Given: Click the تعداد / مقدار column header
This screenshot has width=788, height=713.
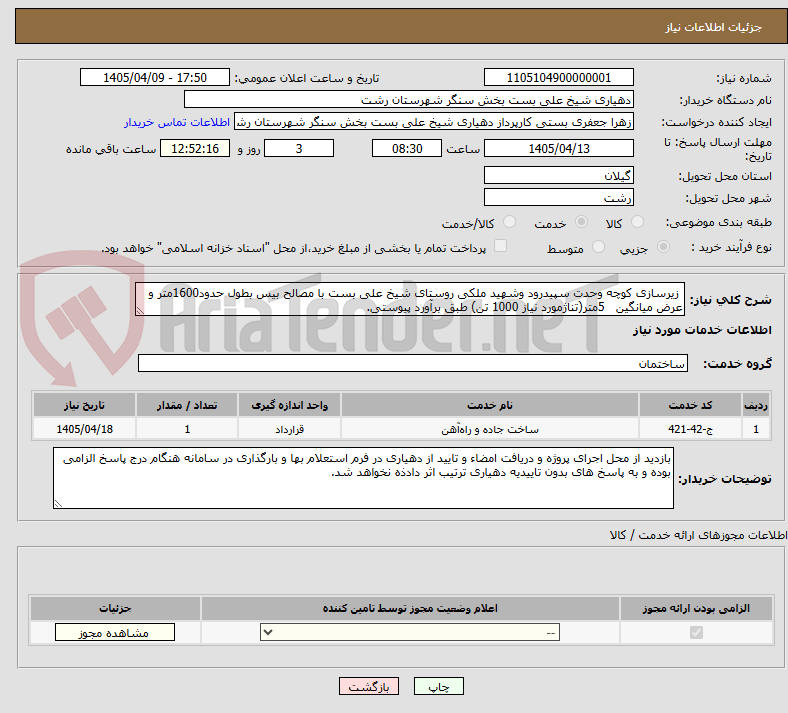Looking at the screenshot, I should tap(187, 405).
